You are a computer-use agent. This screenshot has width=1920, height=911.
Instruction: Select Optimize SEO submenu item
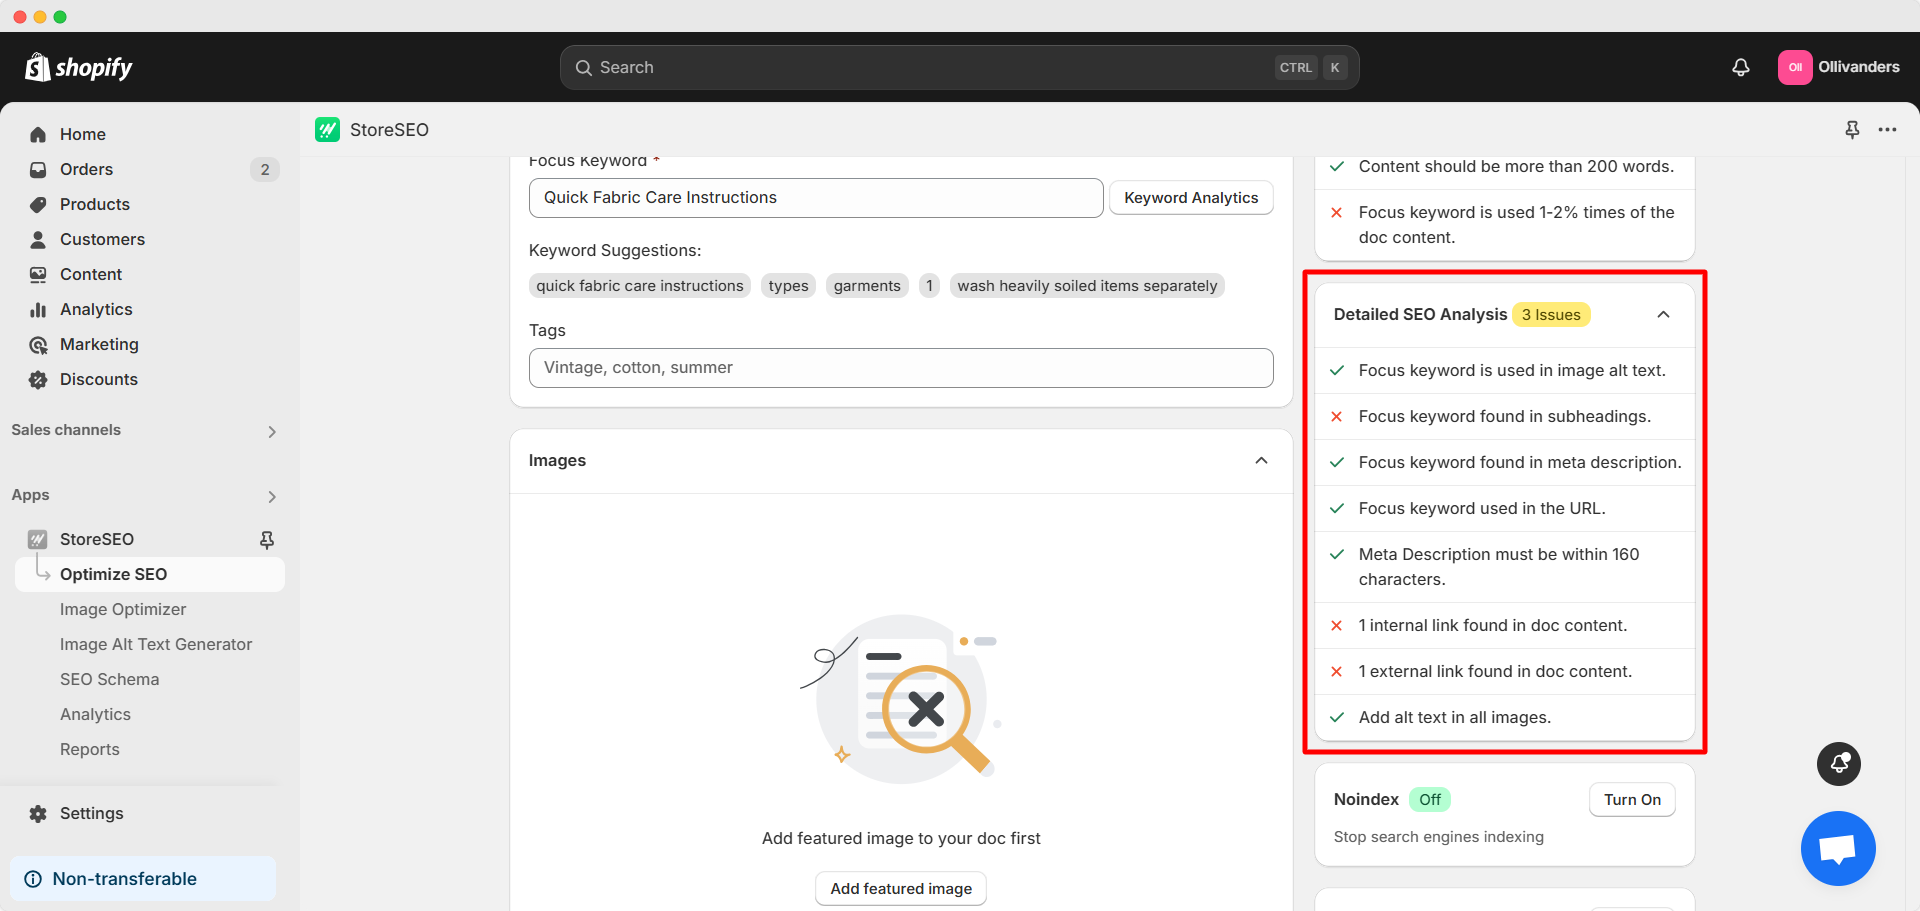(150, 574)
